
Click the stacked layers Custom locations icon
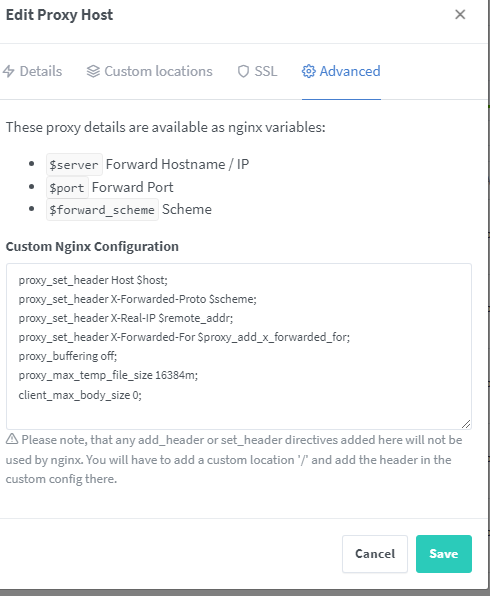[93, 71]
